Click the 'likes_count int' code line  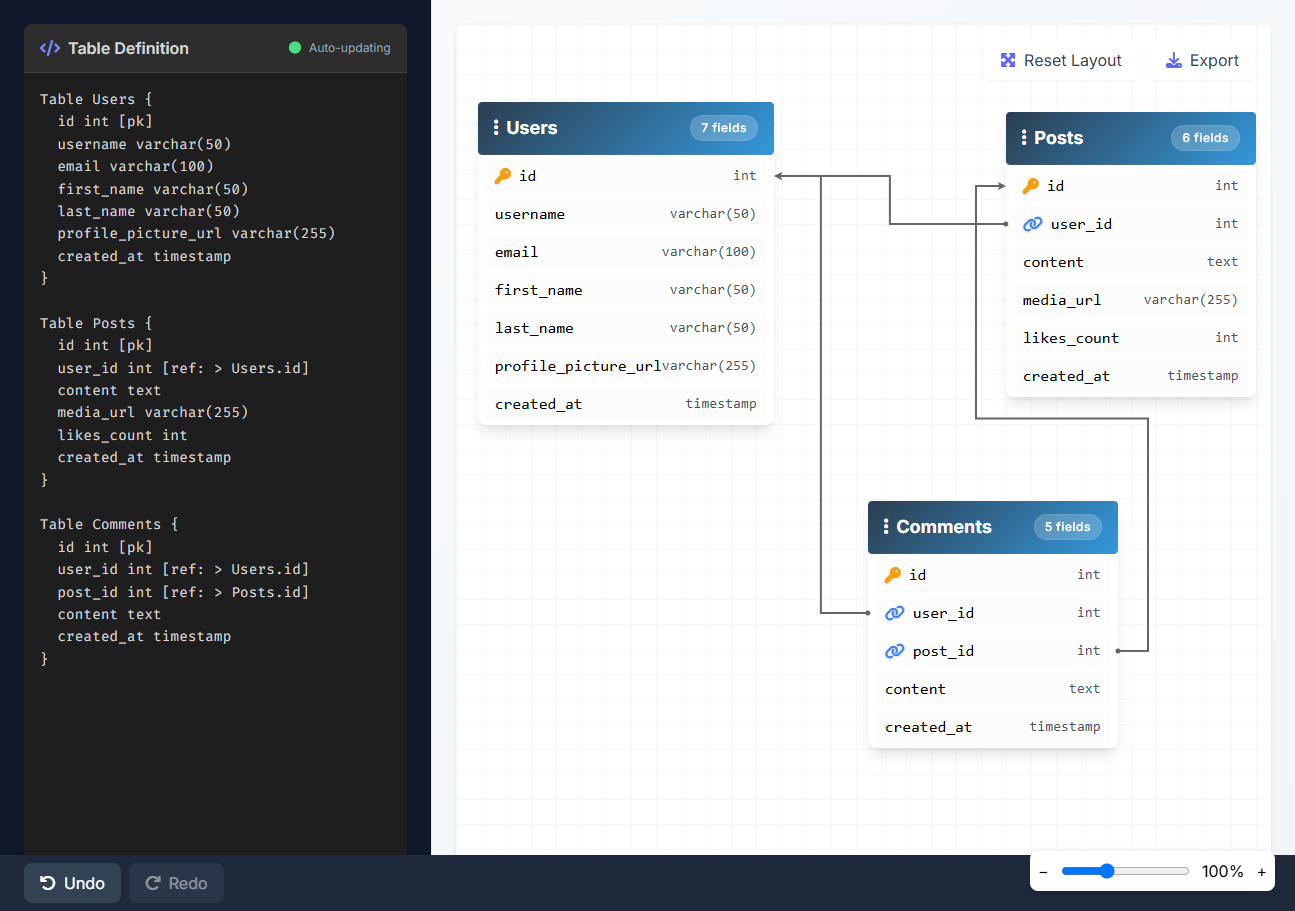(123, 435)
